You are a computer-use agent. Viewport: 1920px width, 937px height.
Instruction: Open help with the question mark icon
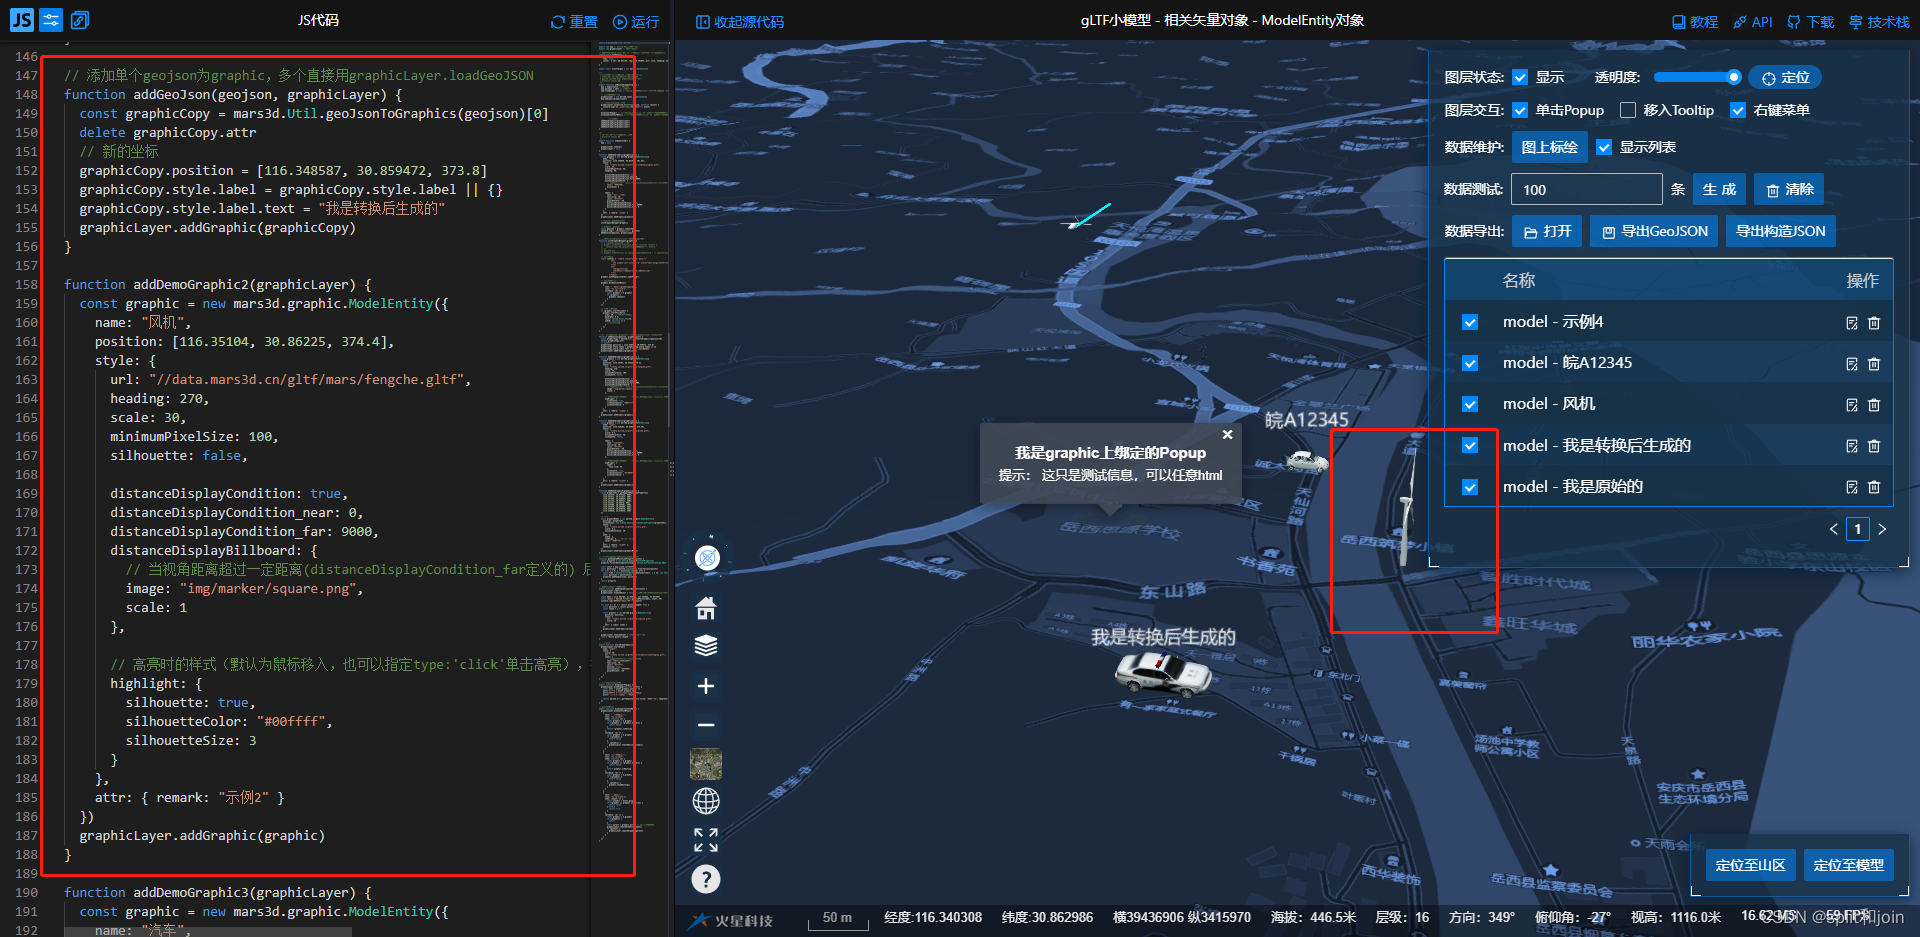[x=706, y=879]
